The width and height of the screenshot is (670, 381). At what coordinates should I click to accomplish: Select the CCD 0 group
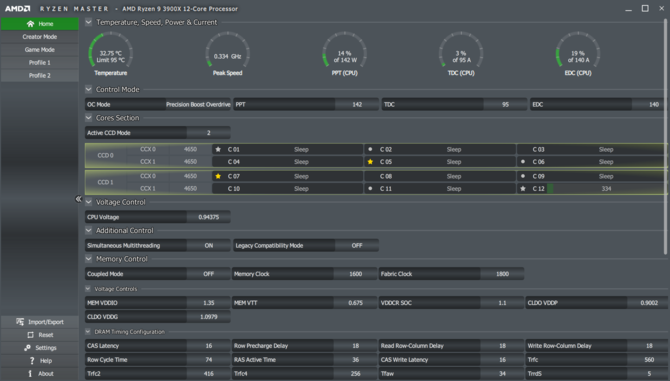pos(106,155)
